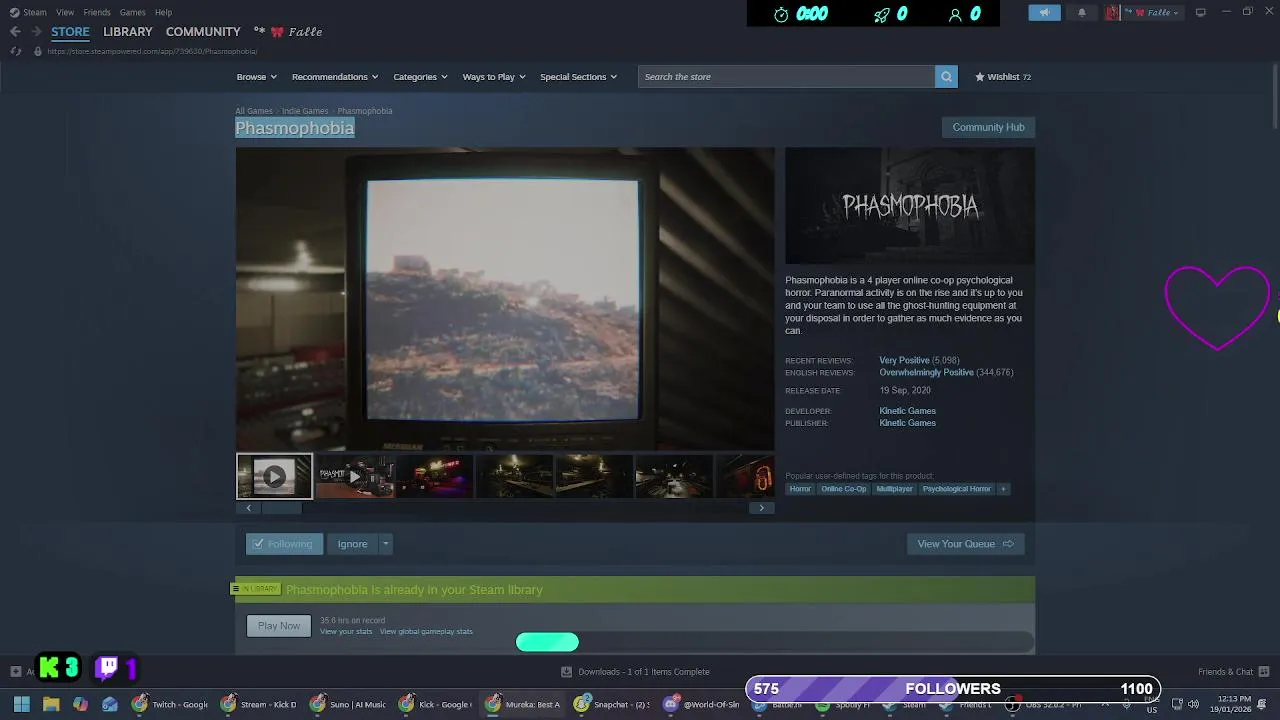Click the taskbar volume speaker icon

(1193, 704)
